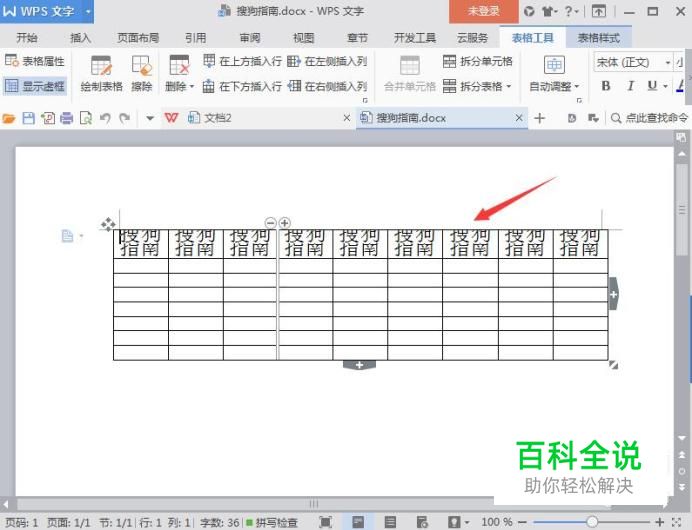Expand the quick access toolbar dropdown arrow
Screen dimensions: 692x530
click(150, 118)
